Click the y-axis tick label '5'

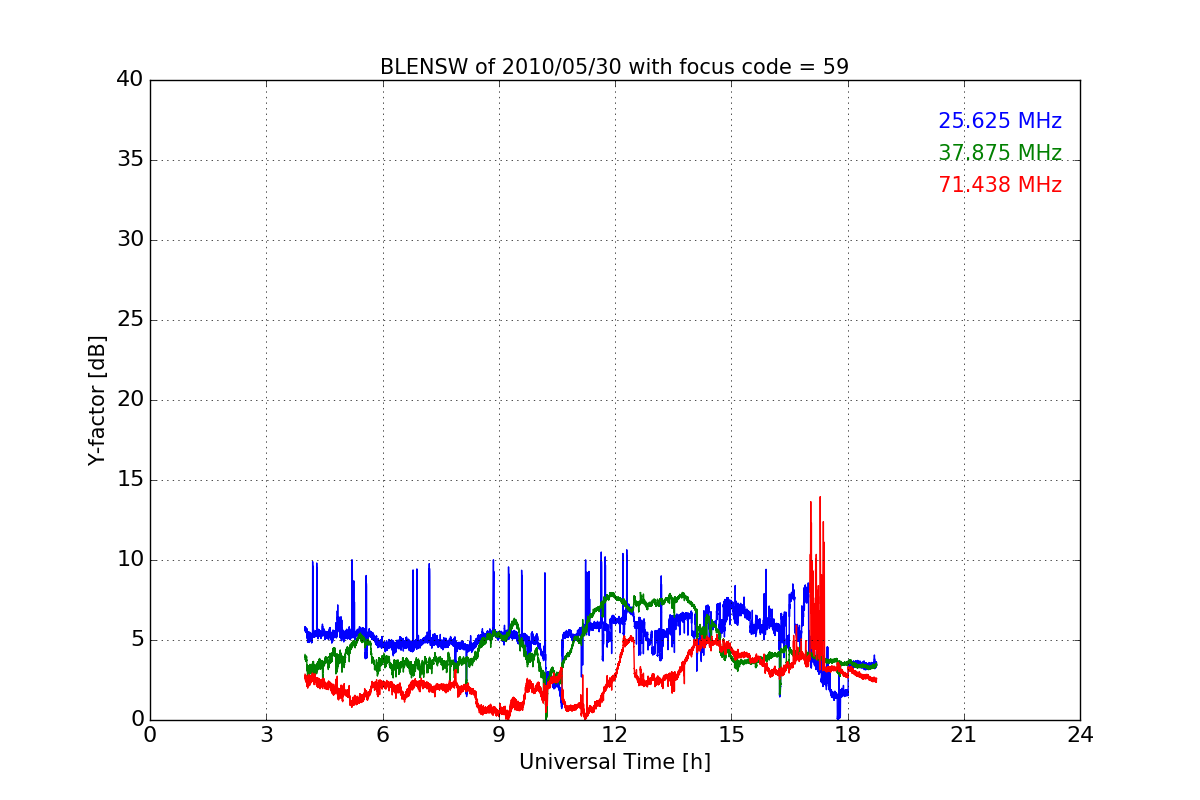tap(137, 640)
